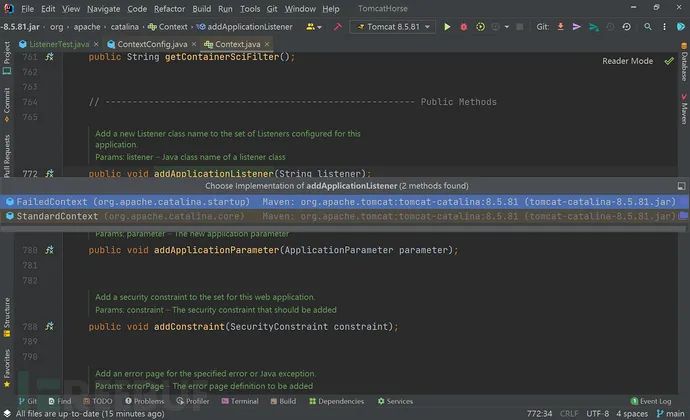The width and height of the screenshot is (690, 420).
Task: Toggle Reader Mode in the editor
Action: (628, 61)
